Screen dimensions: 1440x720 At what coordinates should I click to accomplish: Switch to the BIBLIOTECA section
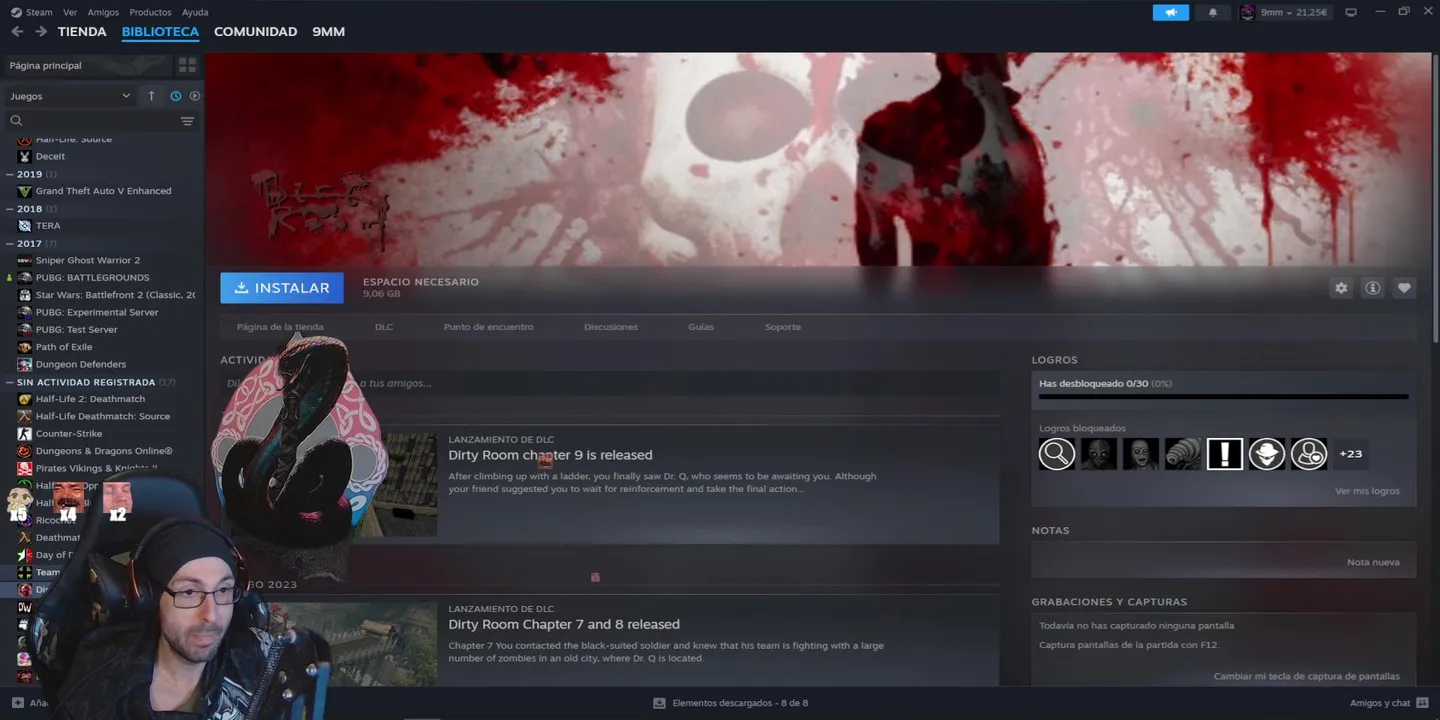coord(160,32)
